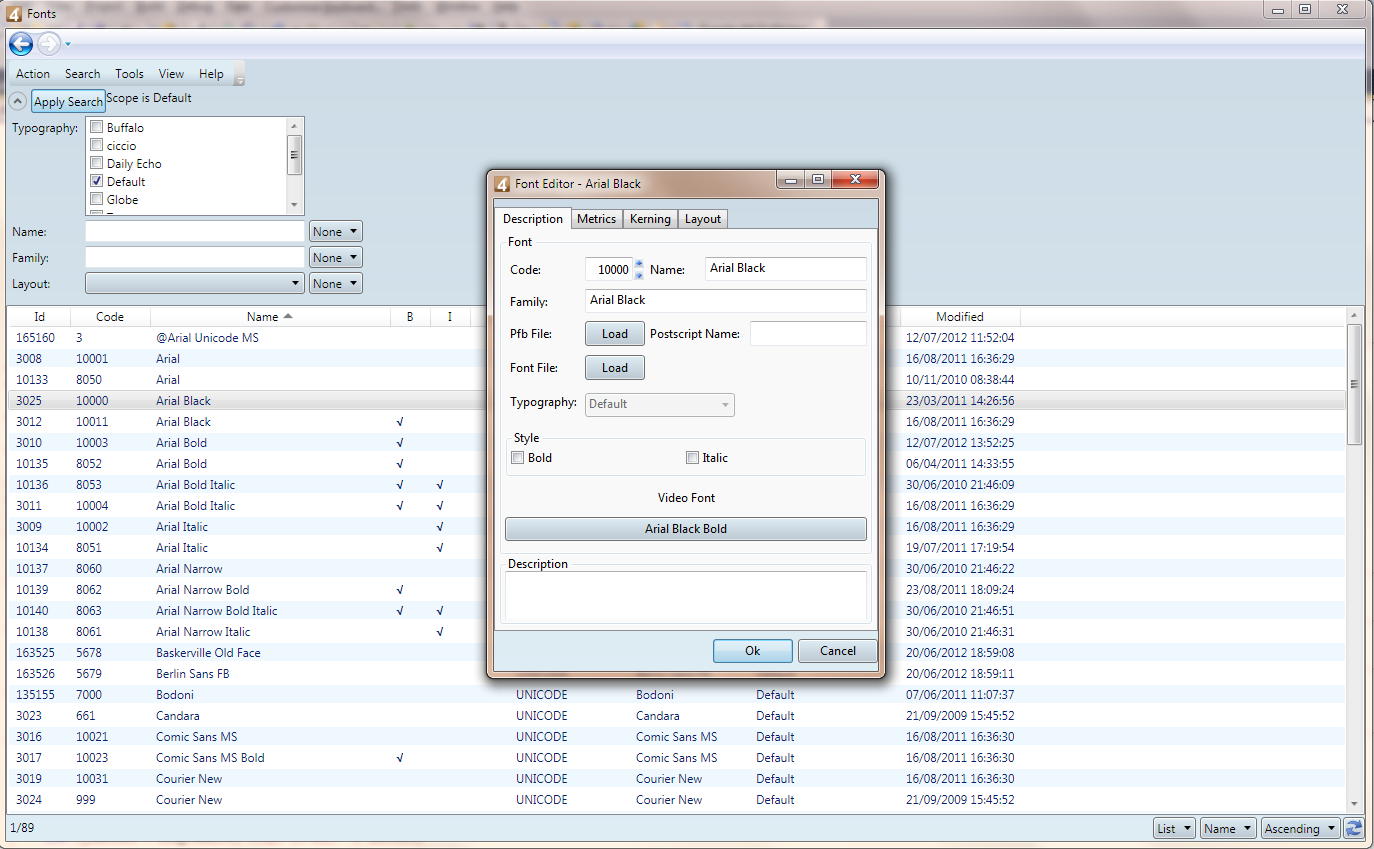This screenshot has width=1374, height=849.
Task: Collapse the search panel with round chevron
Action: (x=18, y=101)
